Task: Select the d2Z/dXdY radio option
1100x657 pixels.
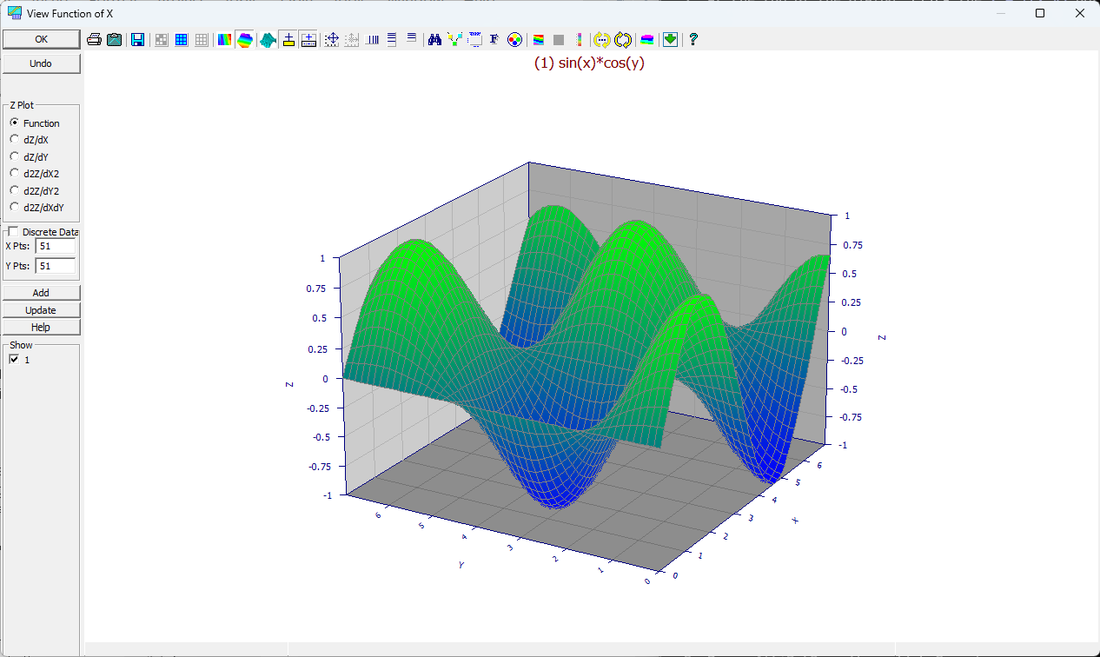Action: point(14,207)
